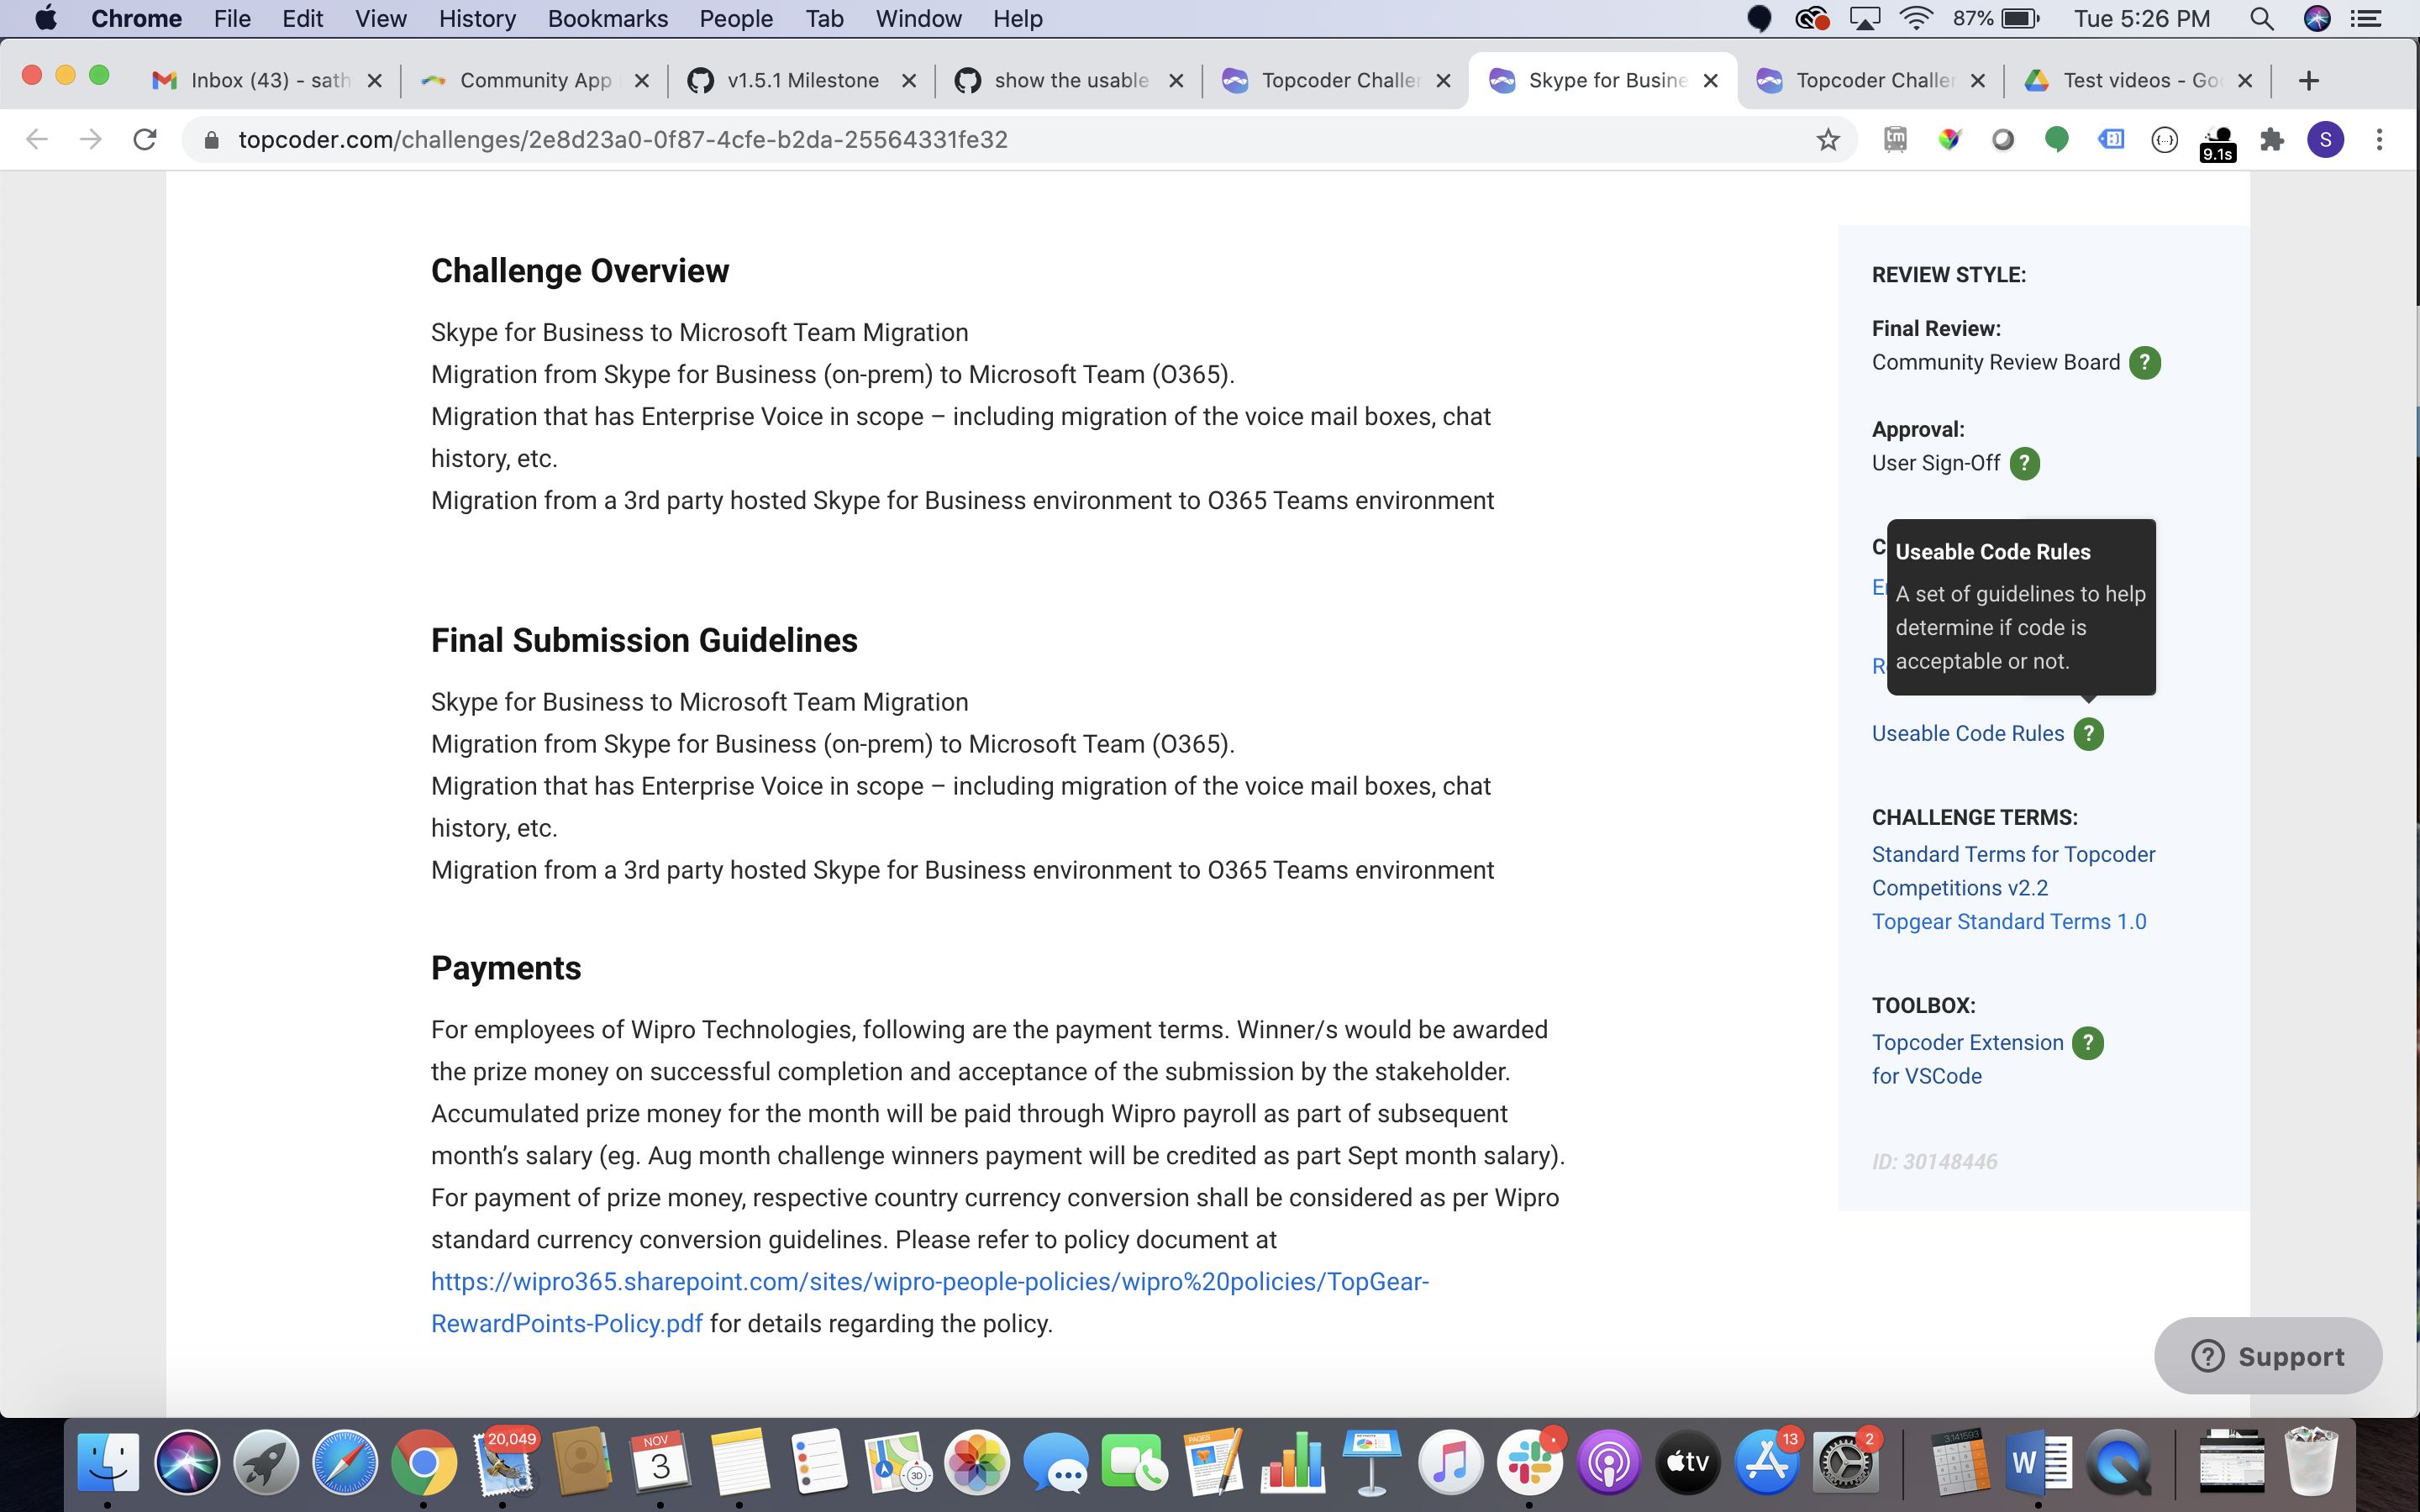Viewport: 2420px width, 1512px height.
Task: Bookmark the page using the star icon
Action: pyautogui.click(x=1827, y=139)
